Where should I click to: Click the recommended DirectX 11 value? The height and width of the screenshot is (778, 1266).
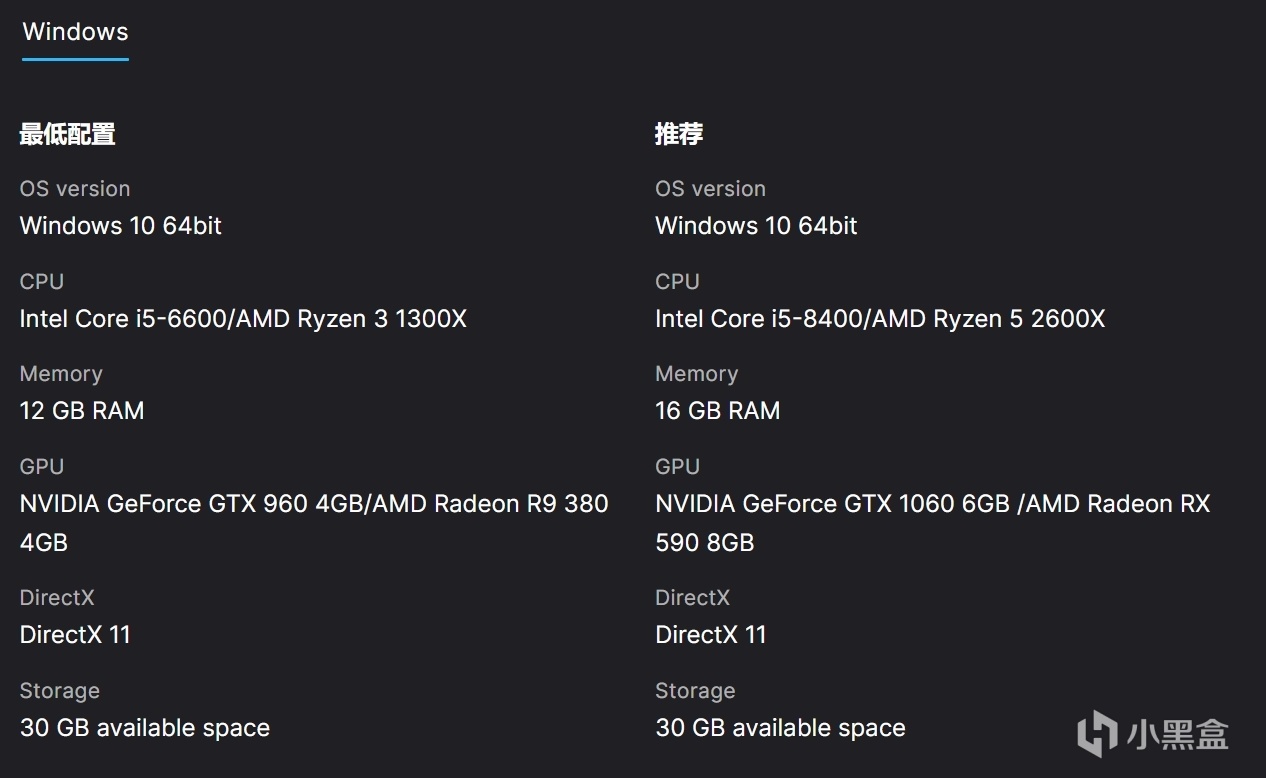[711, 635]
